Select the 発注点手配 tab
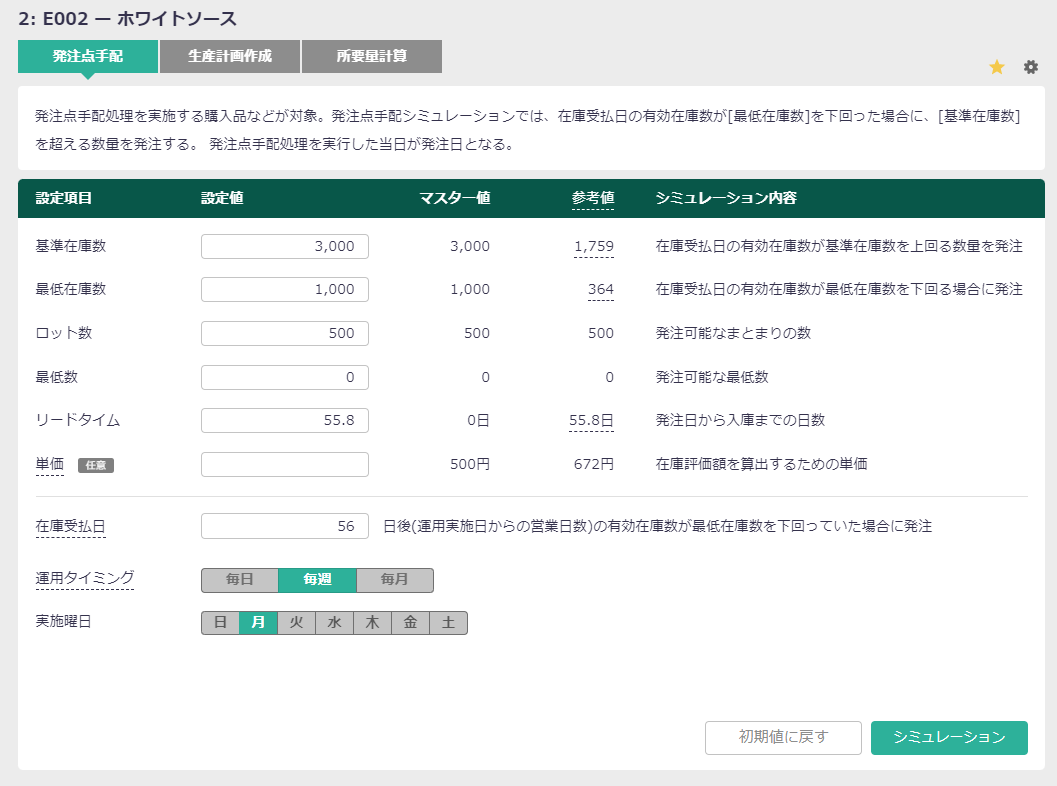 pyautogui.click(x=88, y=57)
